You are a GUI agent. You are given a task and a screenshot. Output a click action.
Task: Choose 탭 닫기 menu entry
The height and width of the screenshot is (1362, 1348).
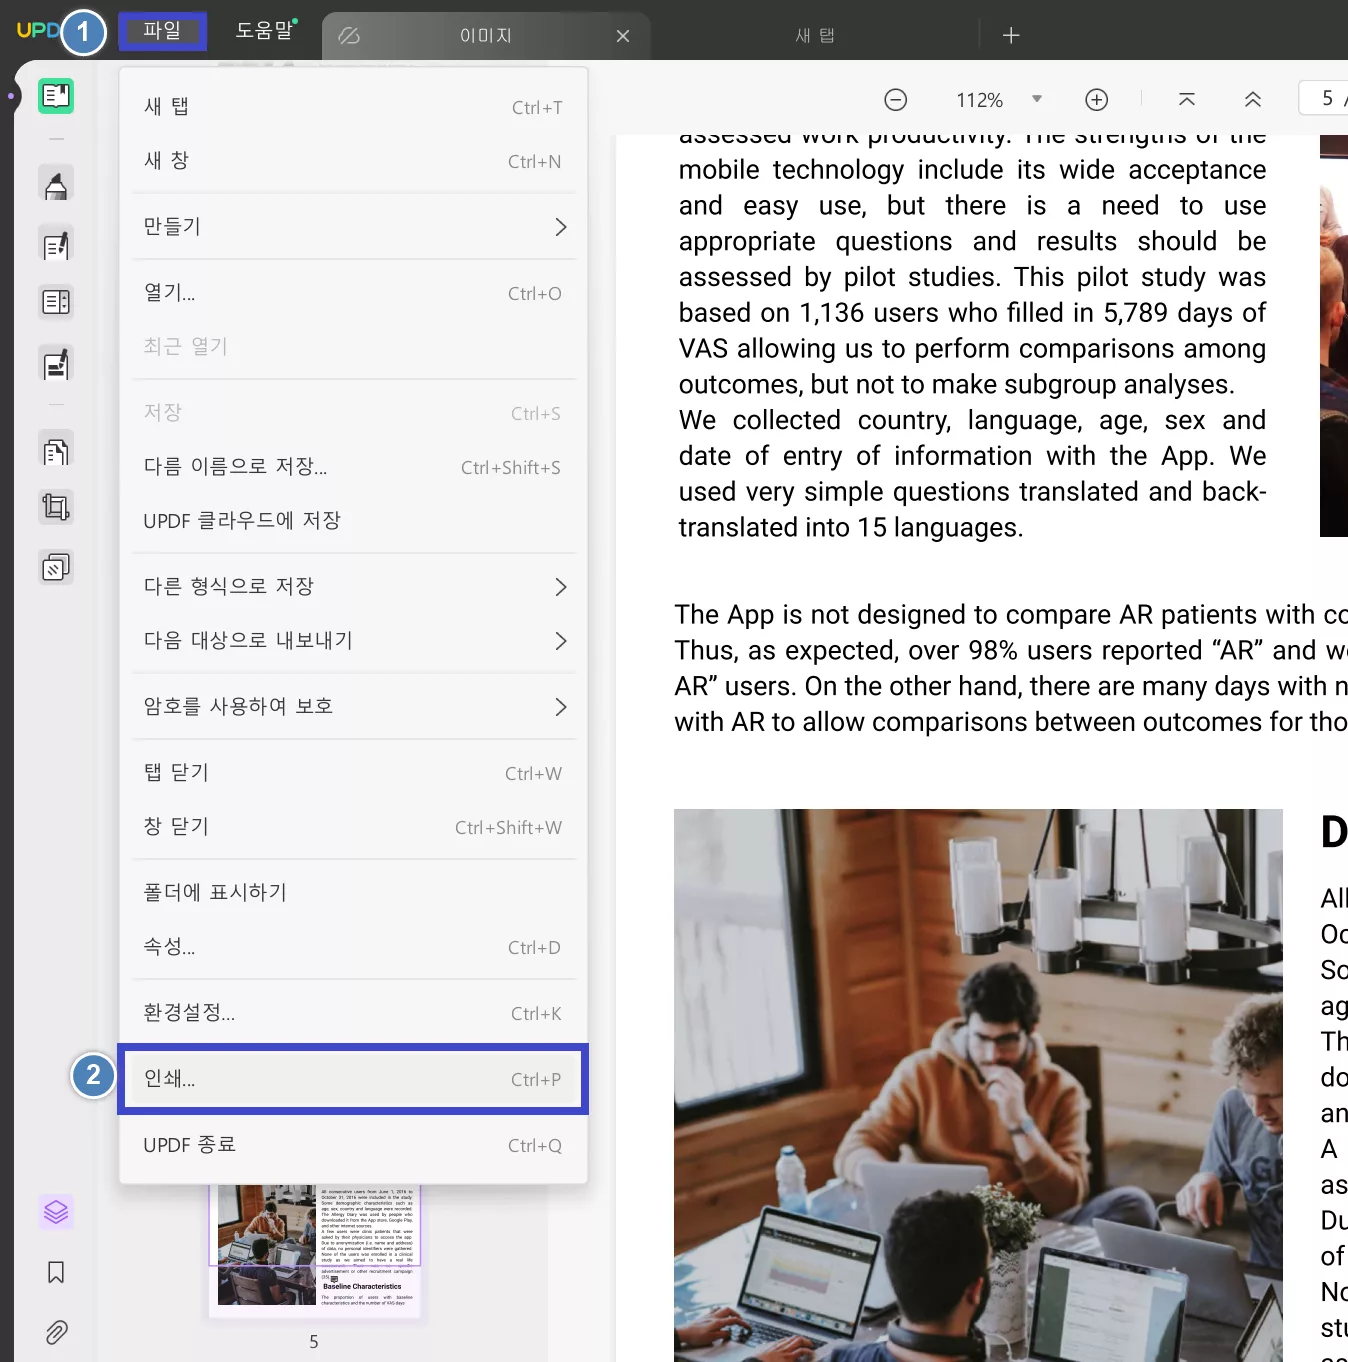[353, 773]
